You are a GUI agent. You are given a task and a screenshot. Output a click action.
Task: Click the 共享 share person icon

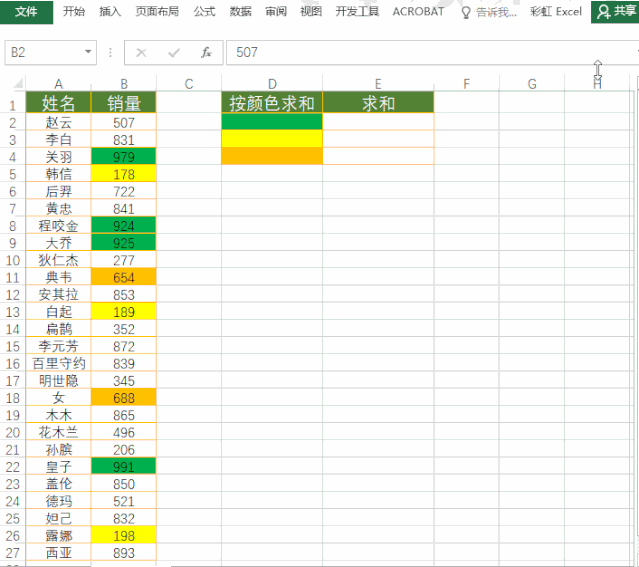click(x=603, y=11)
